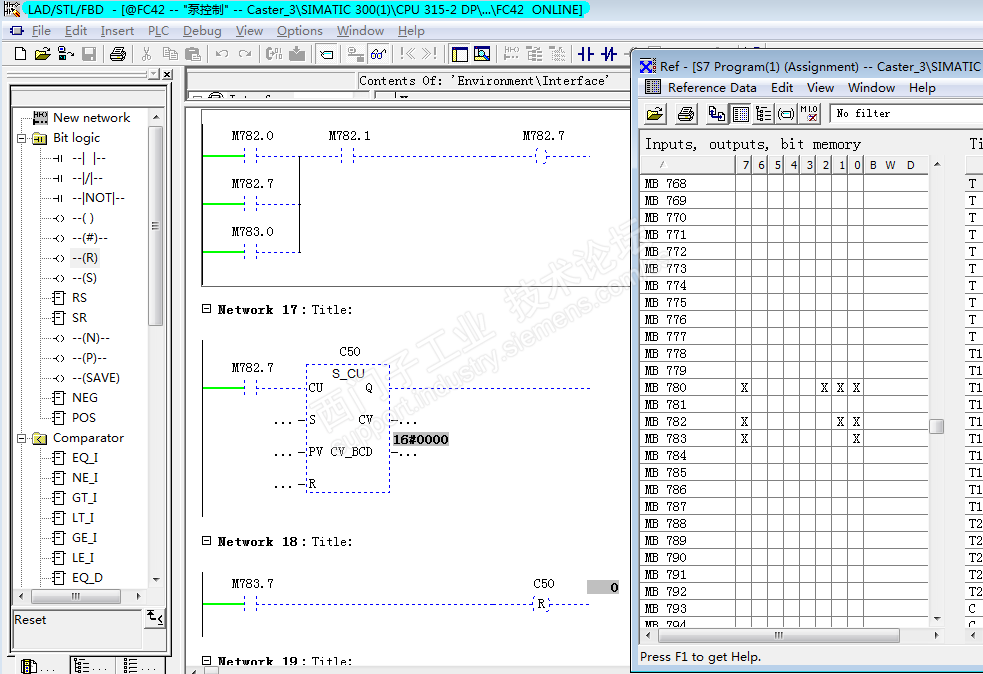
Task: Show Addresses Without Symbols icon in Ref window
Action: pos(809,113)
